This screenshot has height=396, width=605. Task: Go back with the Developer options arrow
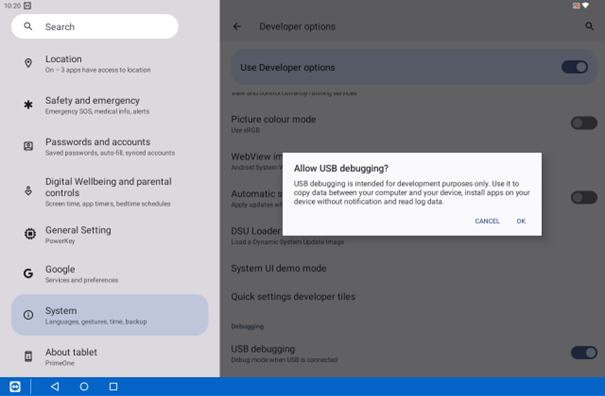pos(237,26)
